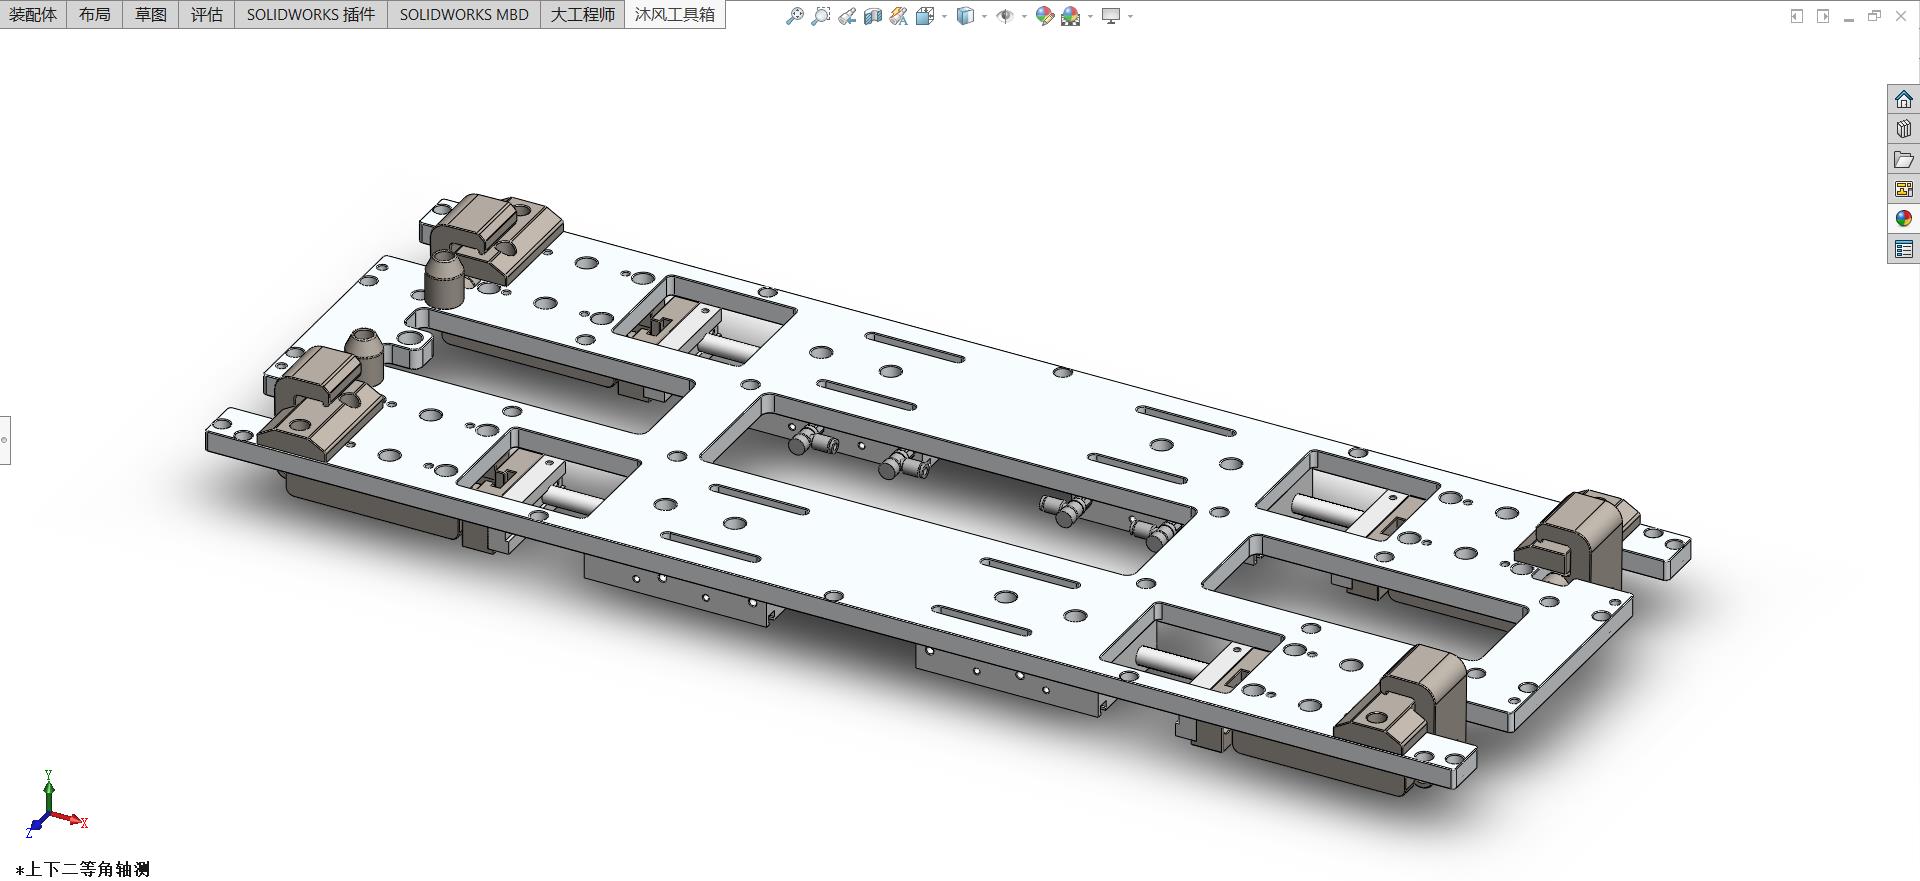Click the View Settings monitor icon
The width and height of the screenshot is (1920, 881).
[x=1111, y=16]
